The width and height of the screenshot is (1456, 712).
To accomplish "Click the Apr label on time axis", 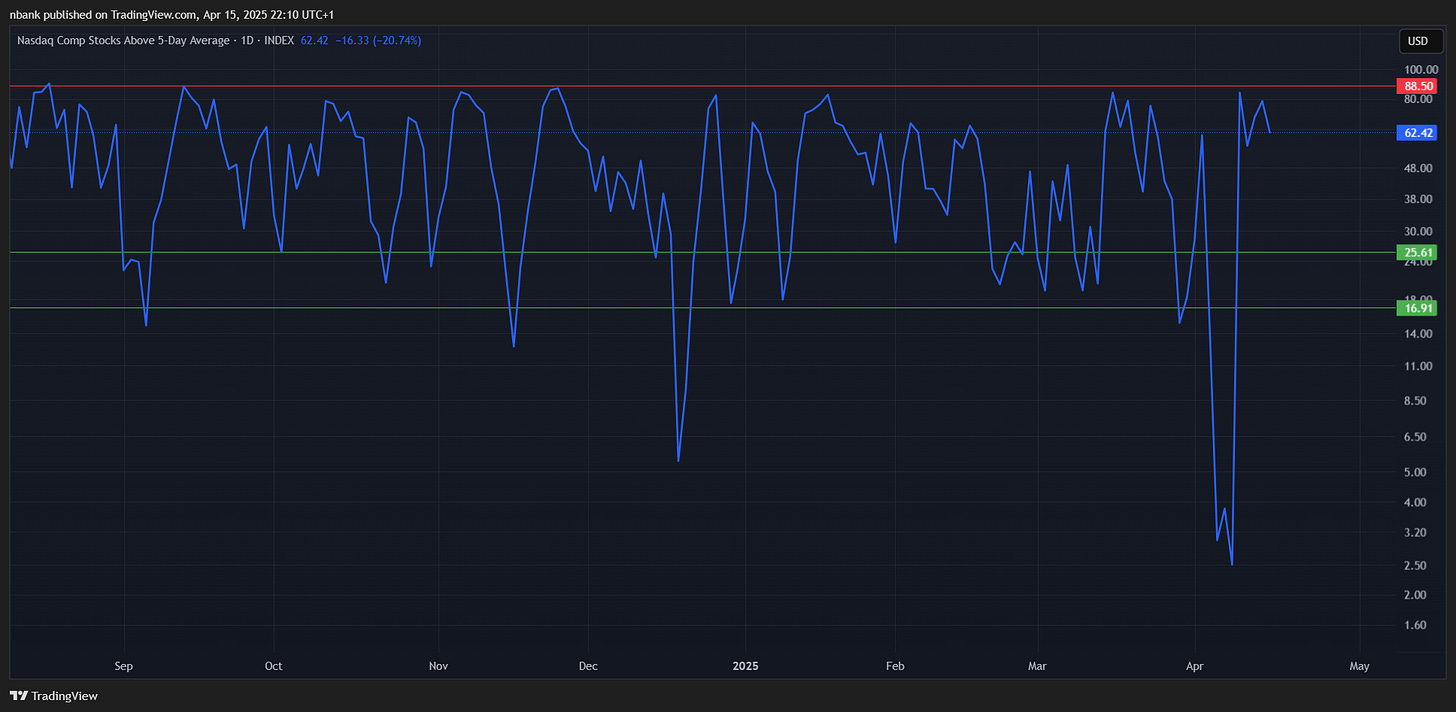I will (1195, 665).
